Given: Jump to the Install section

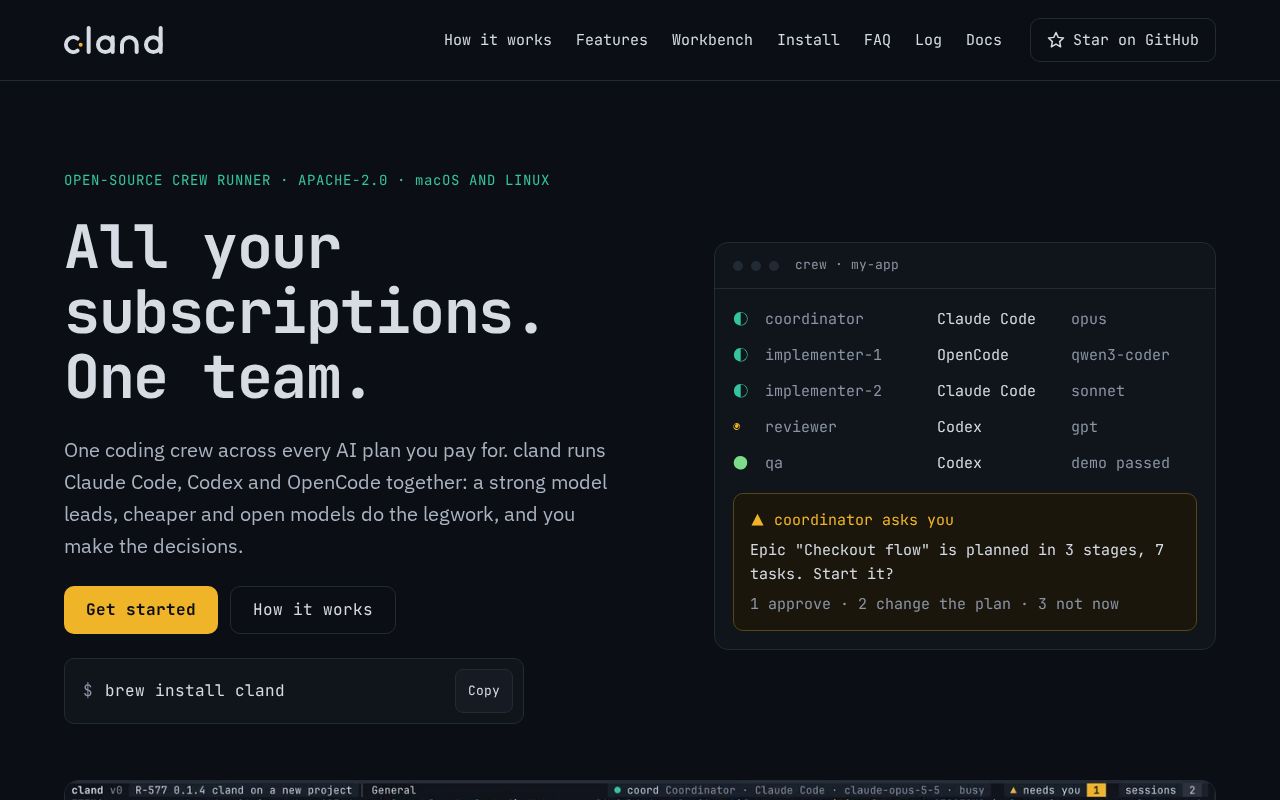Looking at the screenshot, I should (x=808, y=40).
